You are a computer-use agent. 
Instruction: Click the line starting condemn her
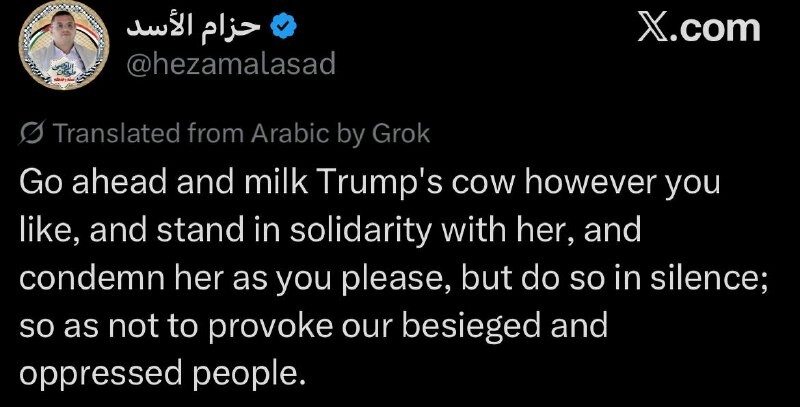(x=394, y=280)
